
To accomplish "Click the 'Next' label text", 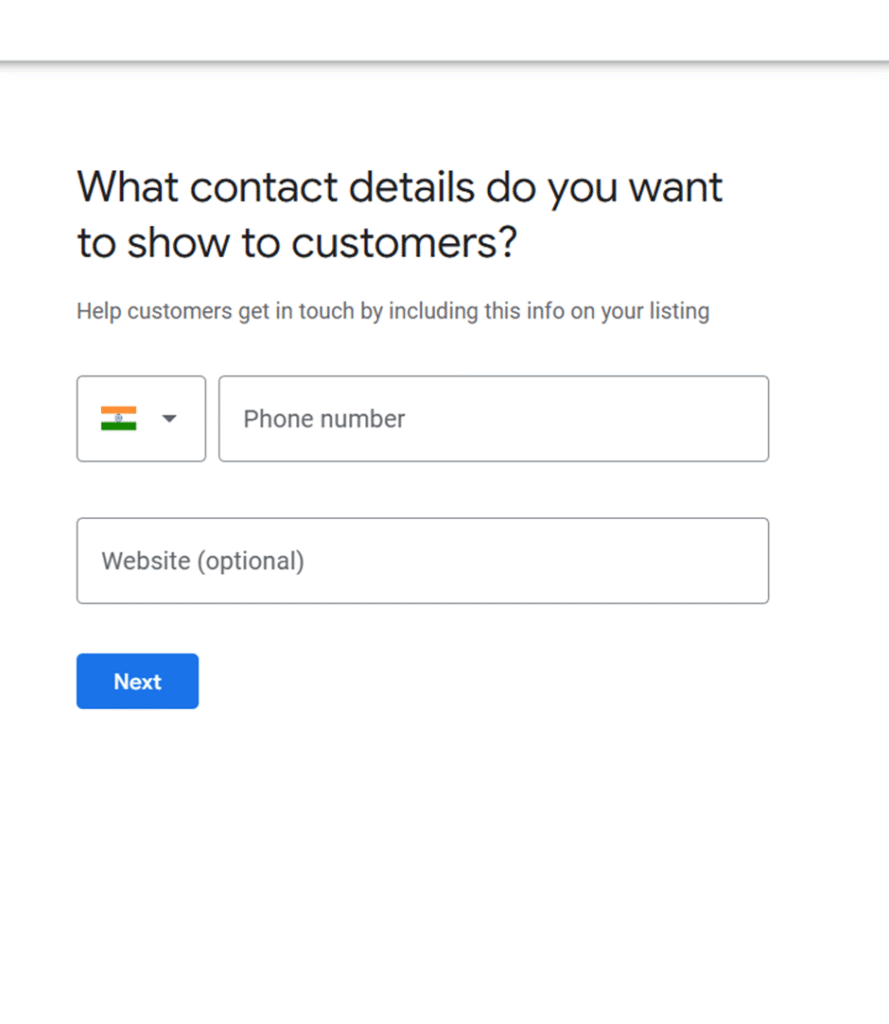I will (137, 681).
